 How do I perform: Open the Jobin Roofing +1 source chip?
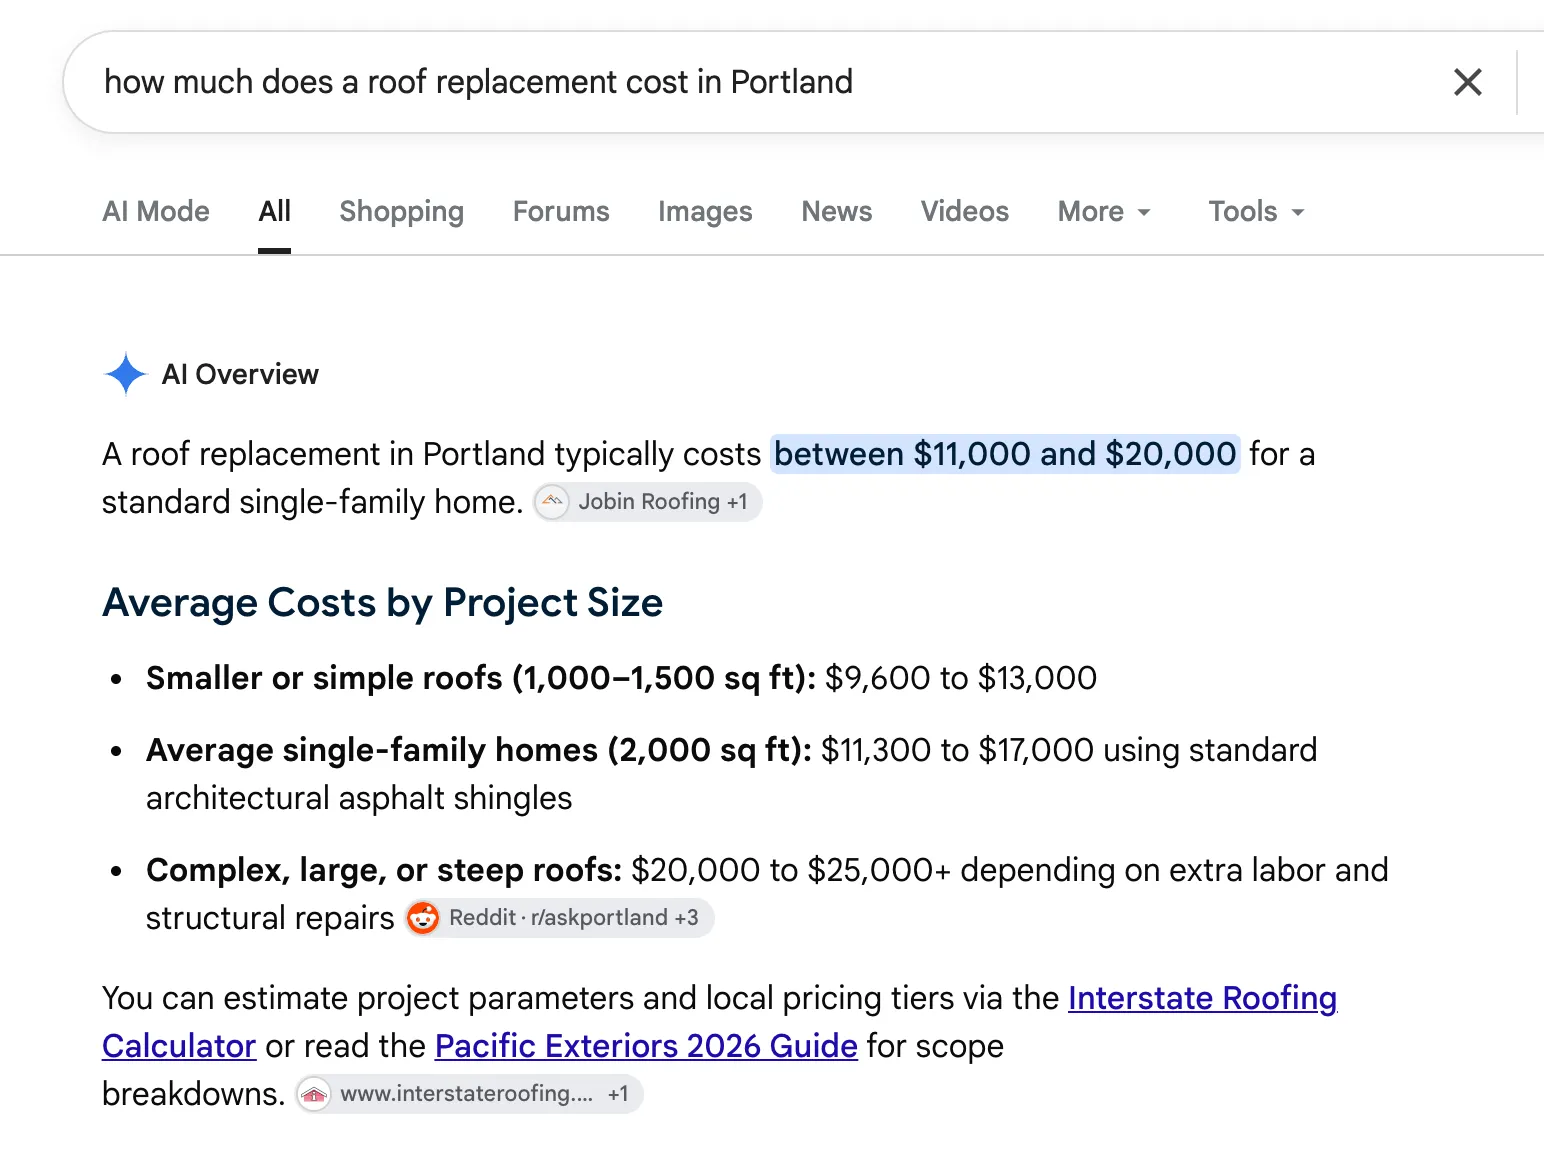point(647,502)
